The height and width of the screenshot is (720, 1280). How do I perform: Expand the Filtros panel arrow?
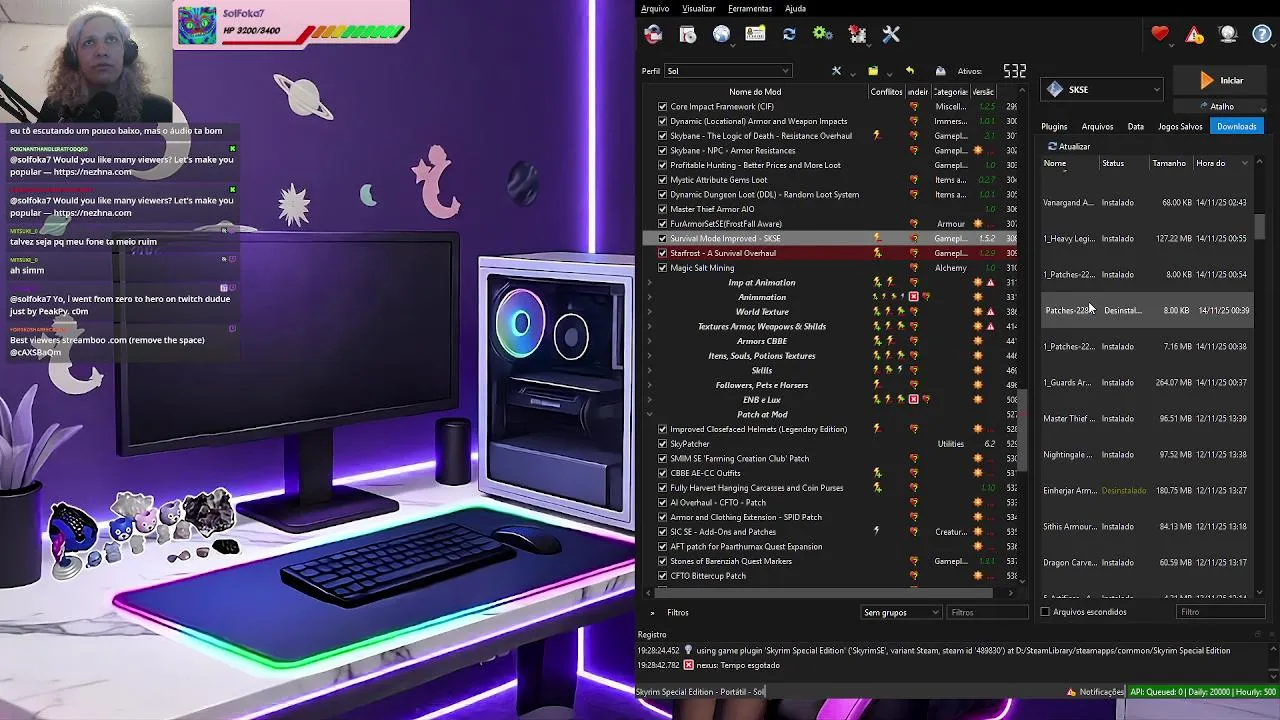pos(652,612)
